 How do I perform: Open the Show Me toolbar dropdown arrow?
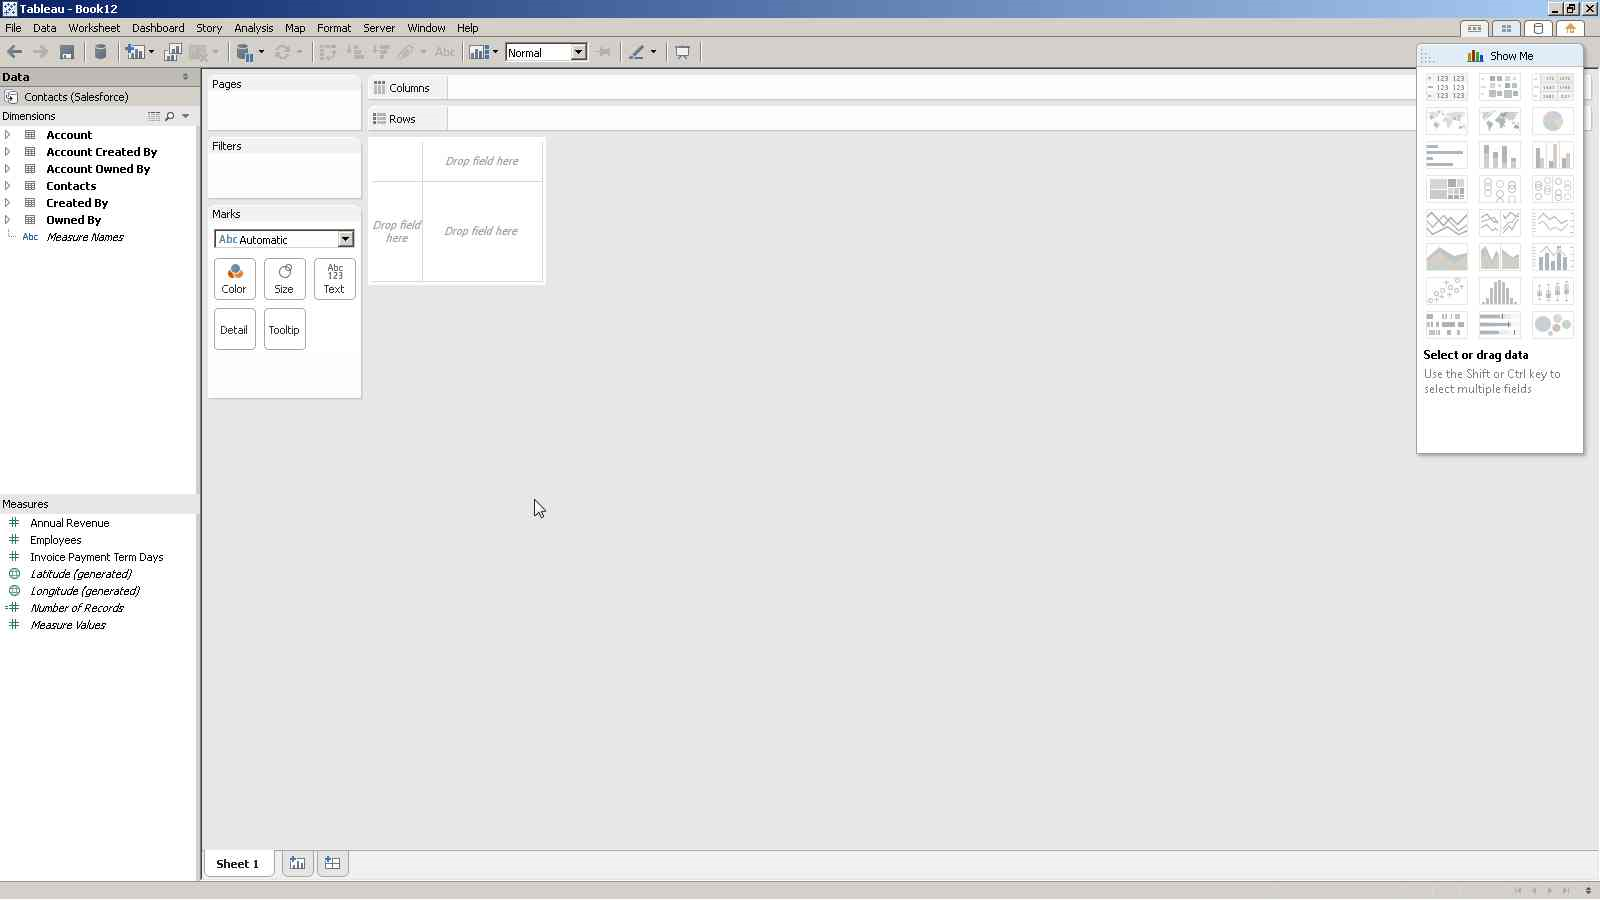(495, 52)
